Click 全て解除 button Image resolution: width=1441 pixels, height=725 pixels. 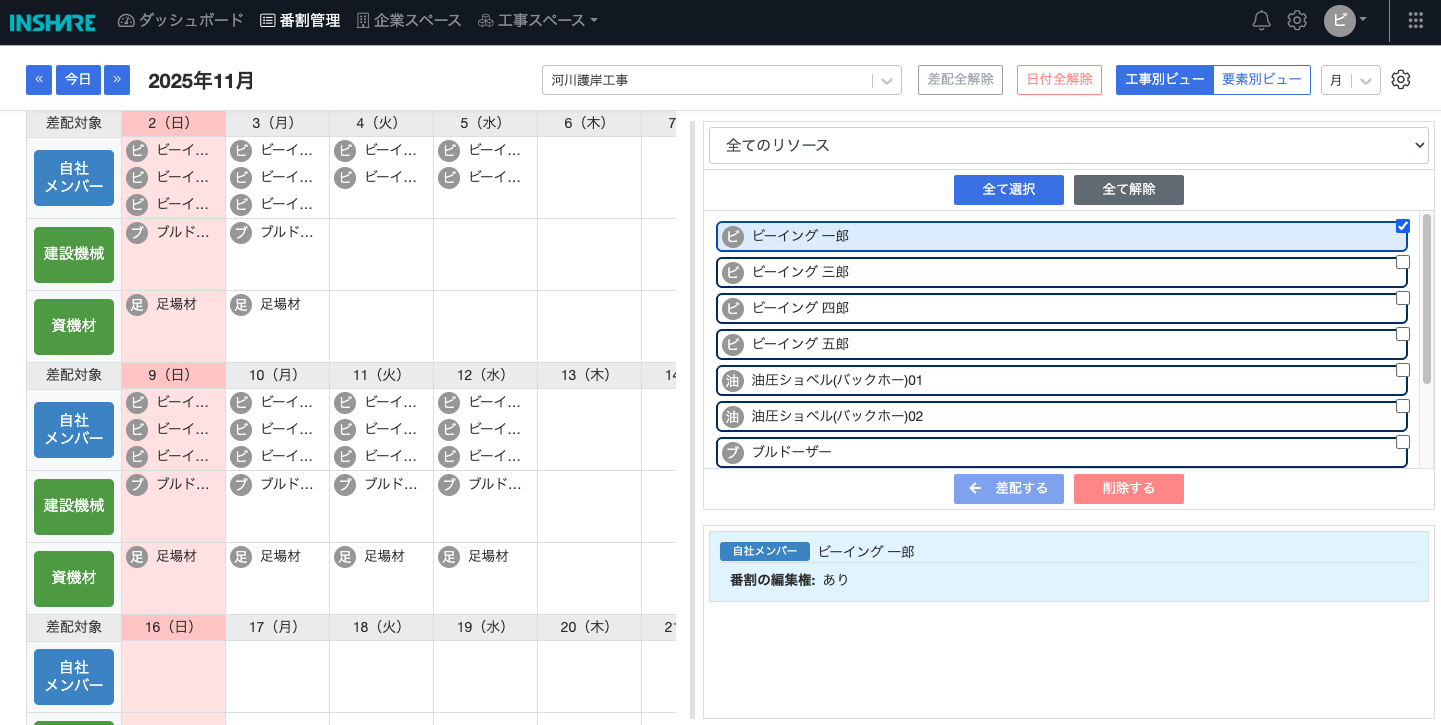point(1129,190)
